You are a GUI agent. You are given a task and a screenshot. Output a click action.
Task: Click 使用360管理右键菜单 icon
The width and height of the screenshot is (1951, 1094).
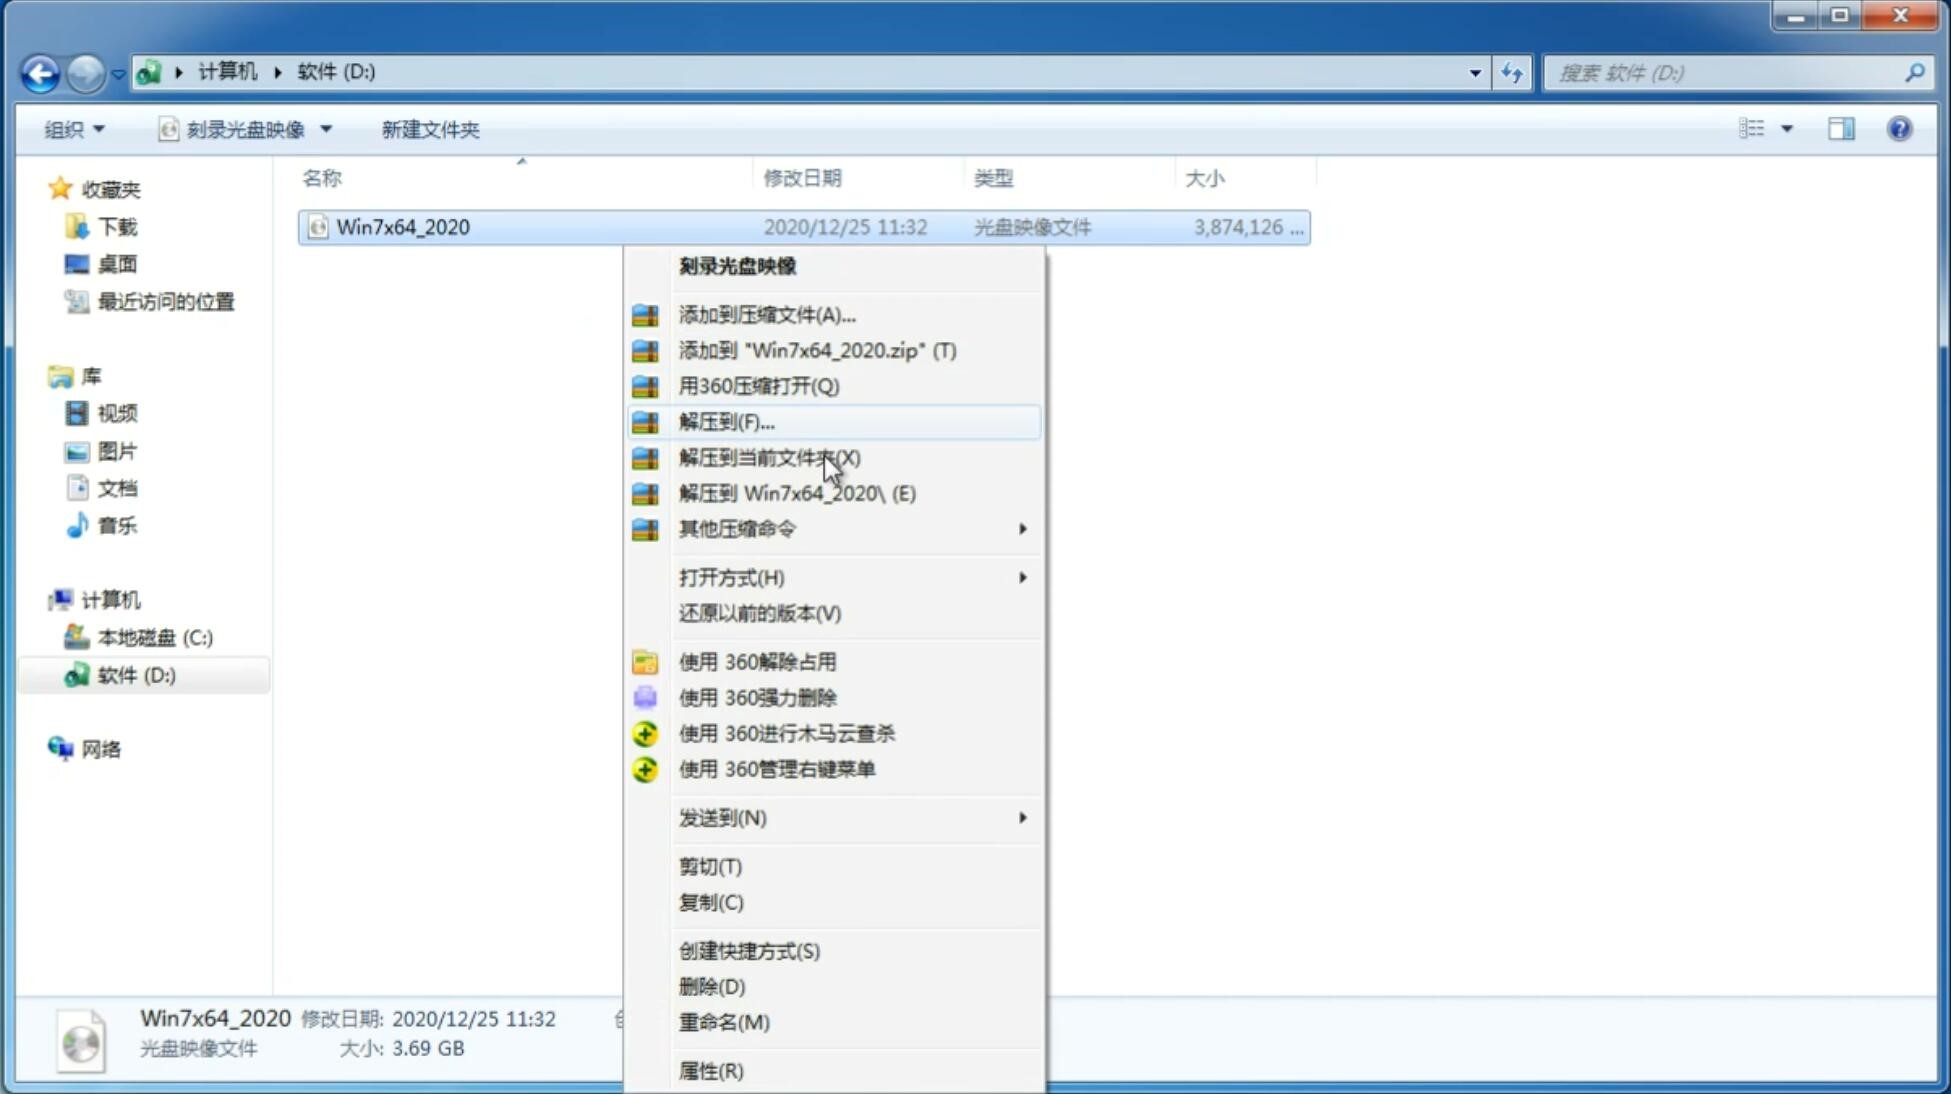646,768
